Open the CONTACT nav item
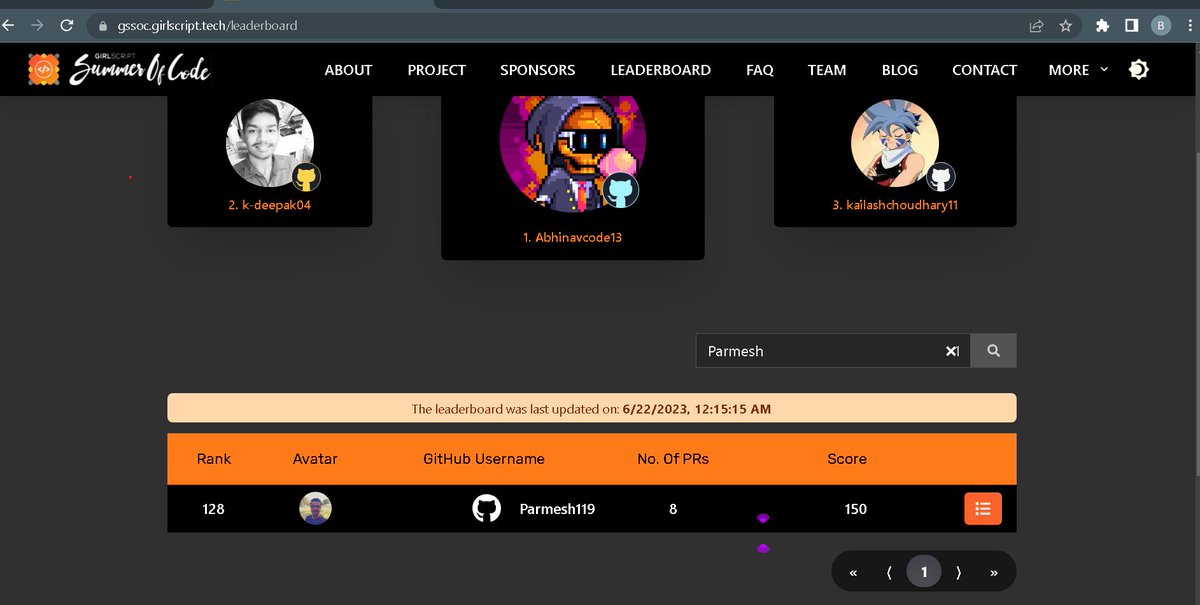This screenshot has width=1200, height=605. [x=985, y=70]
